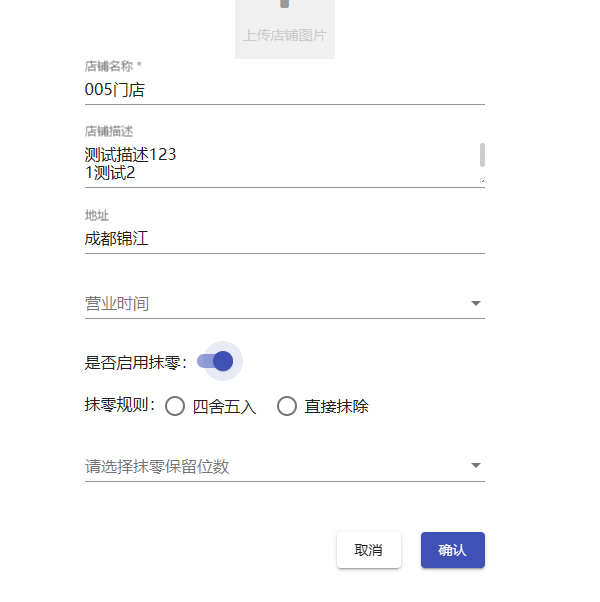Click the upload store image icon
The width and height of the screenshot is (600, 602).
point(285,5)
